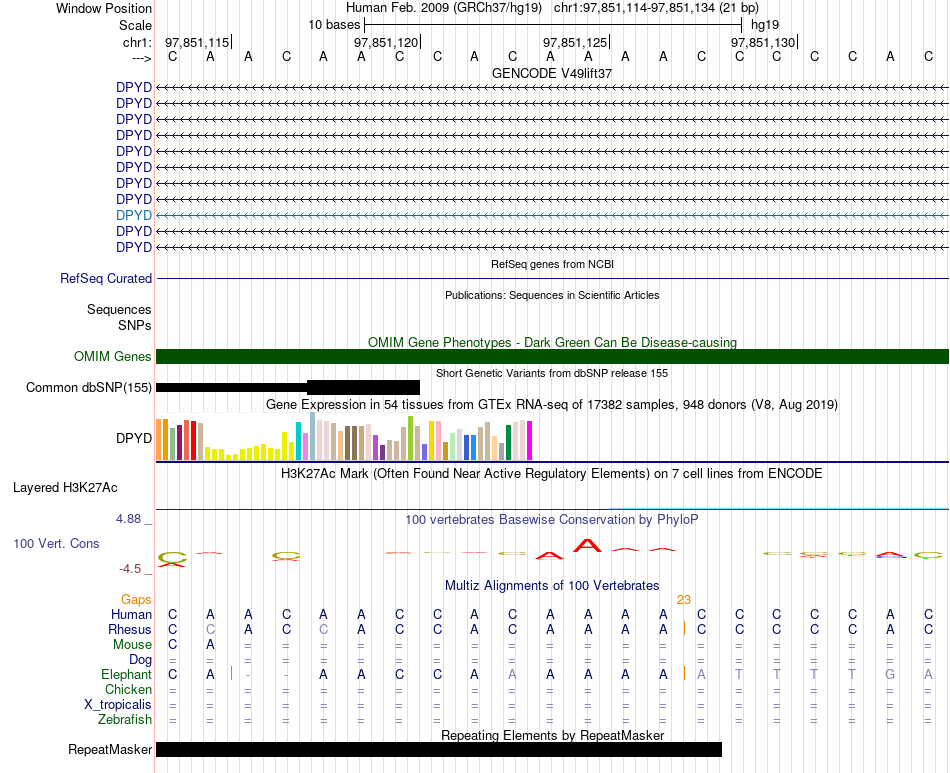Click the 100 Vert. Cons track label
Viewport: 950px width, 773px height.
[56, 543]
